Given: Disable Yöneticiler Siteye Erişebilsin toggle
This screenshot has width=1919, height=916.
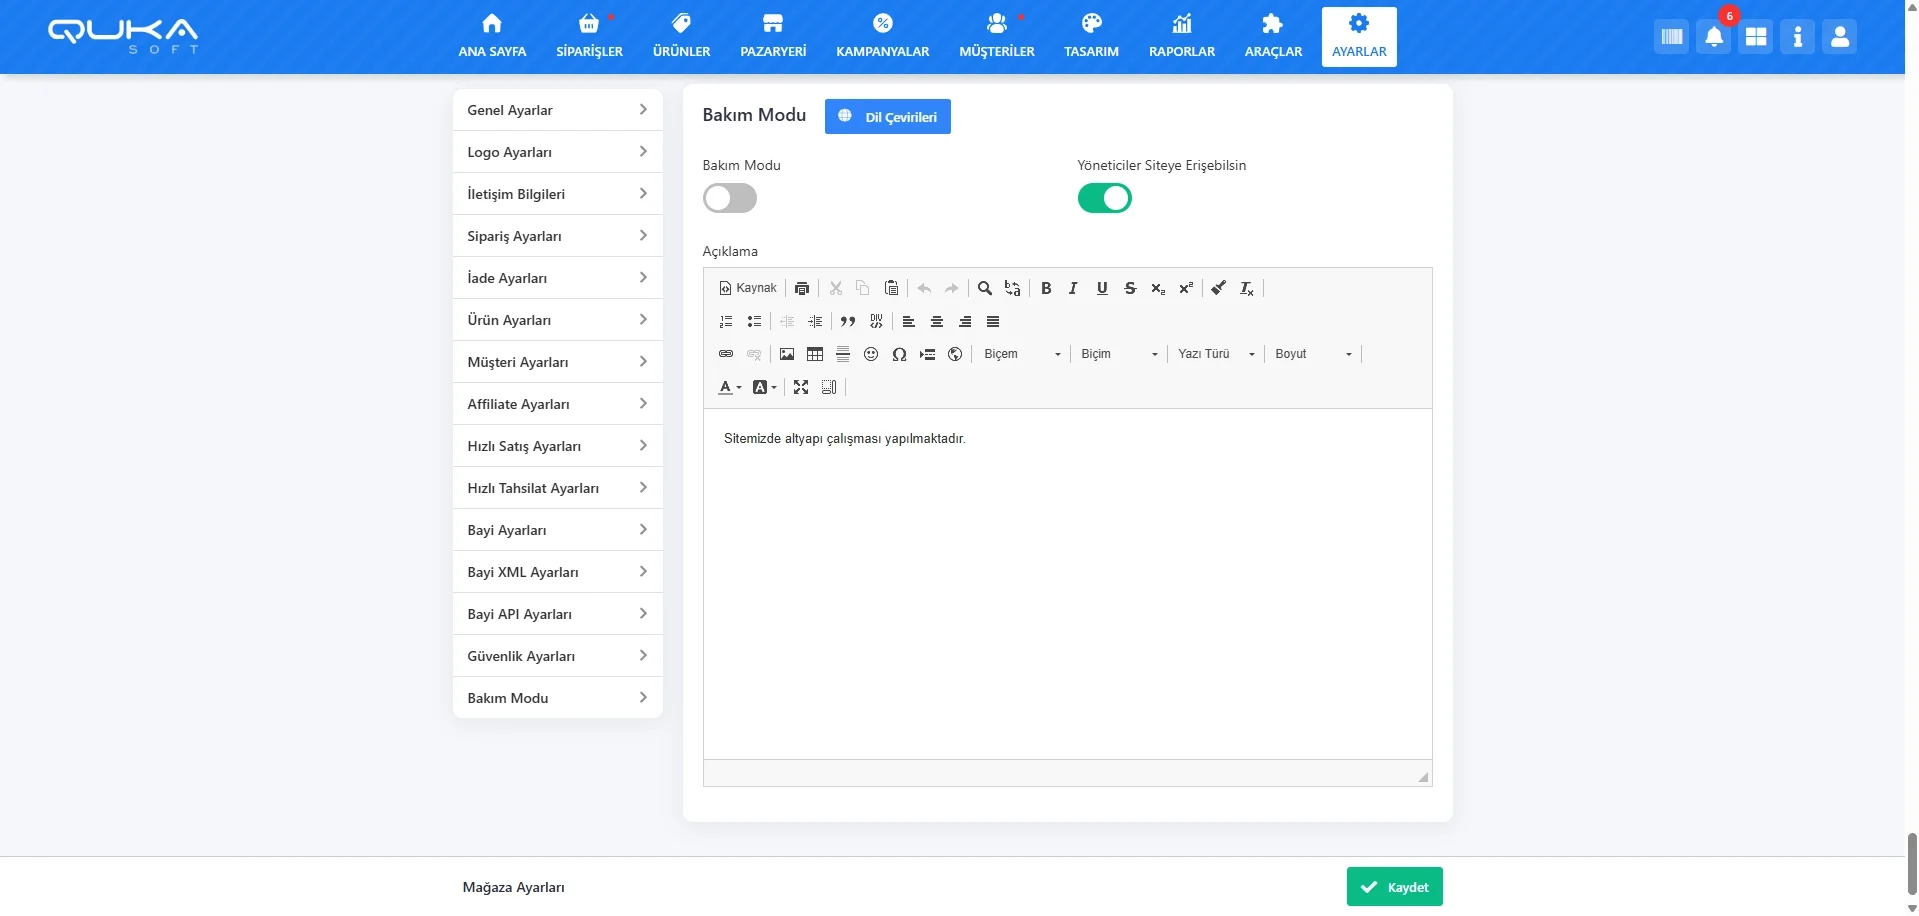Looking at the screenshot, I should click(1104, 198).
